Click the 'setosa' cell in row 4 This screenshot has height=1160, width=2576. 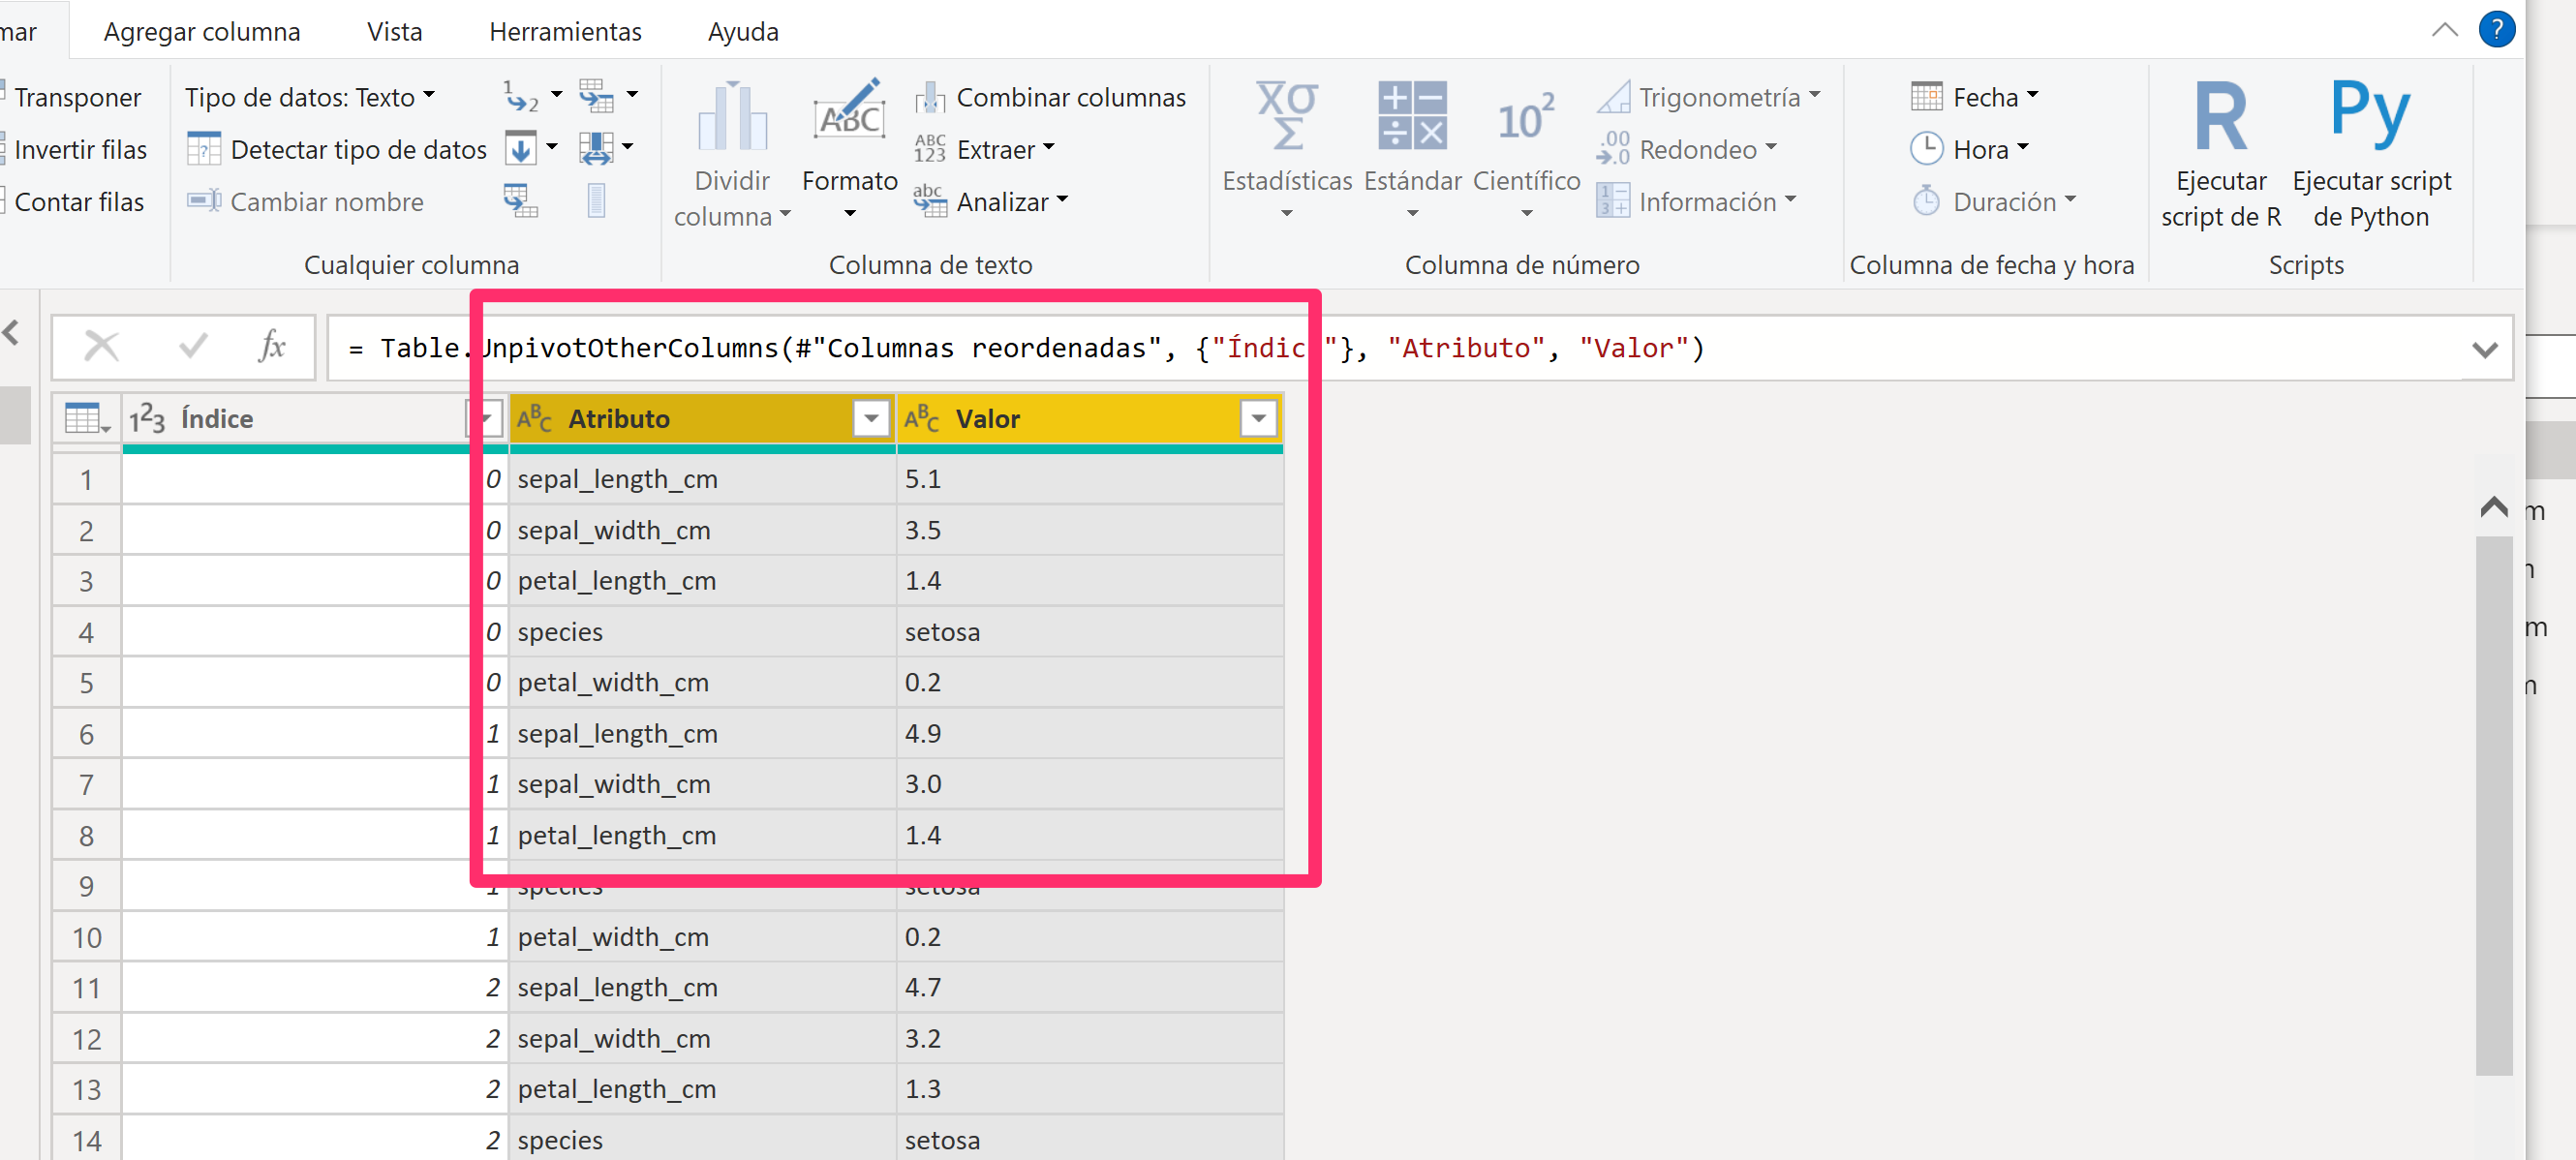click(1090, 632)
